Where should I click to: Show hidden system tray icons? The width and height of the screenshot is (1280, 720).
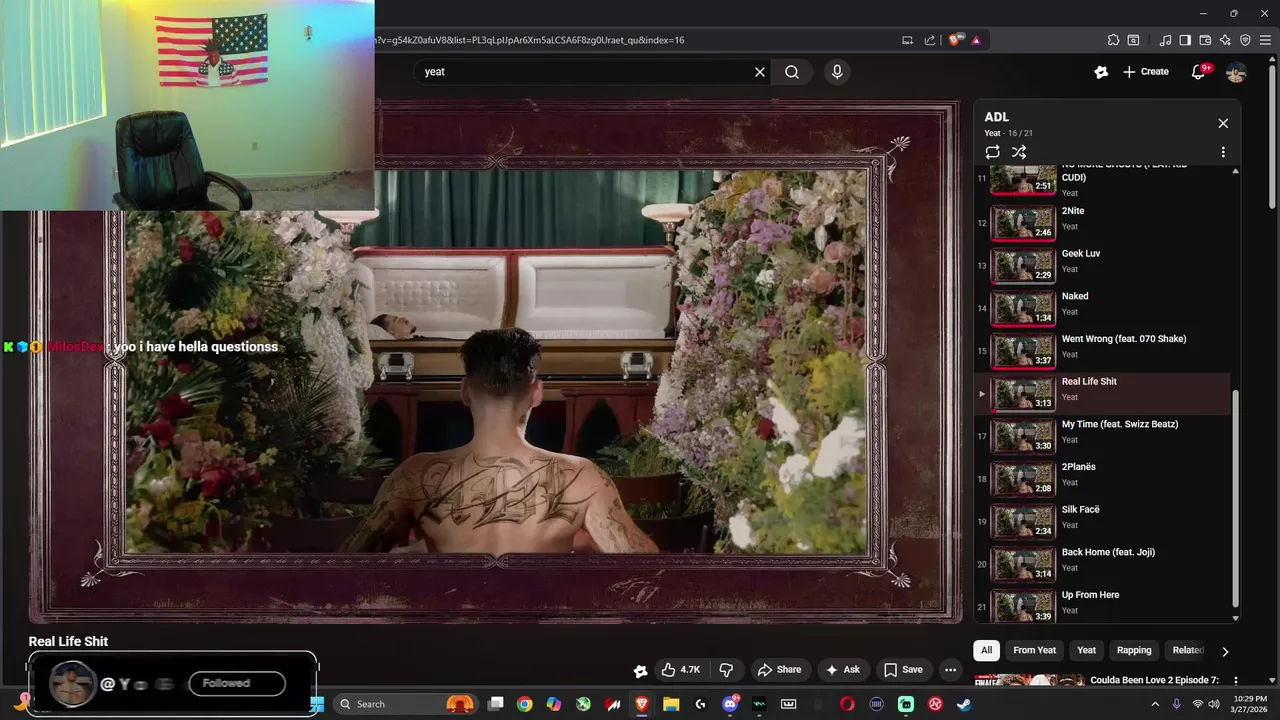tap(1155, 704)
